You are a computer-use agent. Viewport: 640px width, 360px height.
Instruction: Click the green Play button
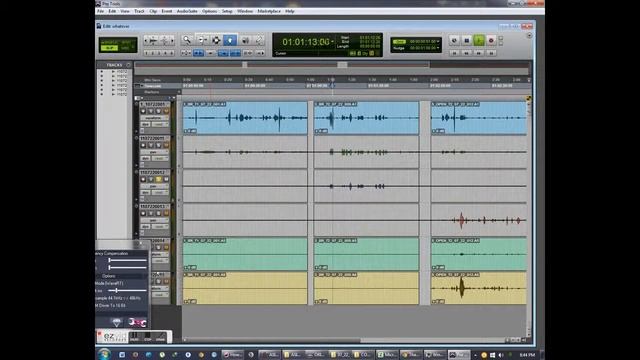pos(479,40)
